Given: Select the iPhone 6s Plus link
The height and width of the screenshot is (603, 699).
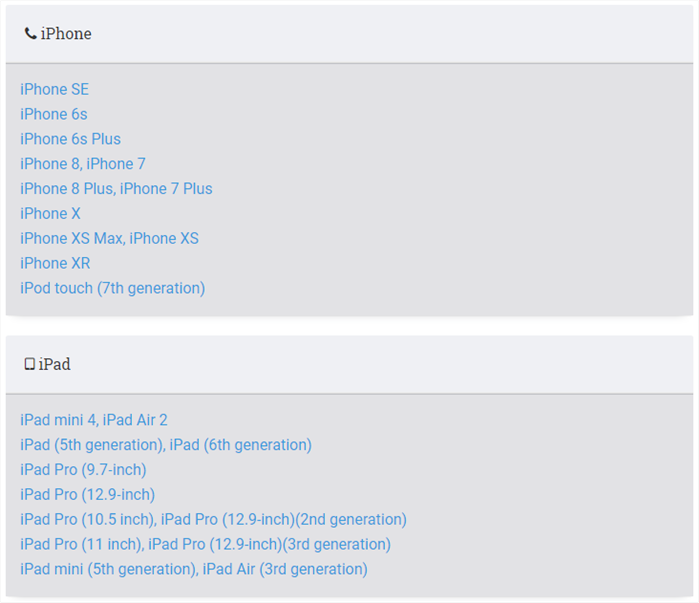Looking at the screenshot, I should click(x=70, y=139).
